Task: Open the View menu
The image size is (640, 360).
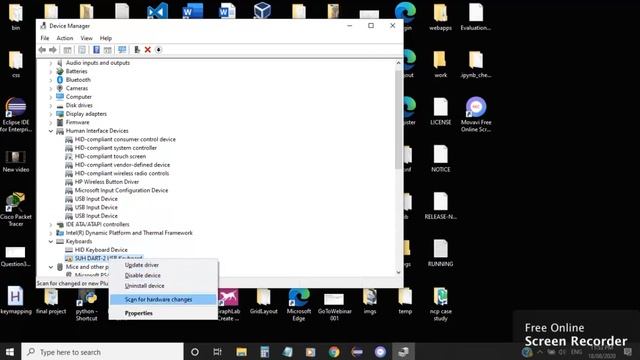Action: (x=86, y=38)
